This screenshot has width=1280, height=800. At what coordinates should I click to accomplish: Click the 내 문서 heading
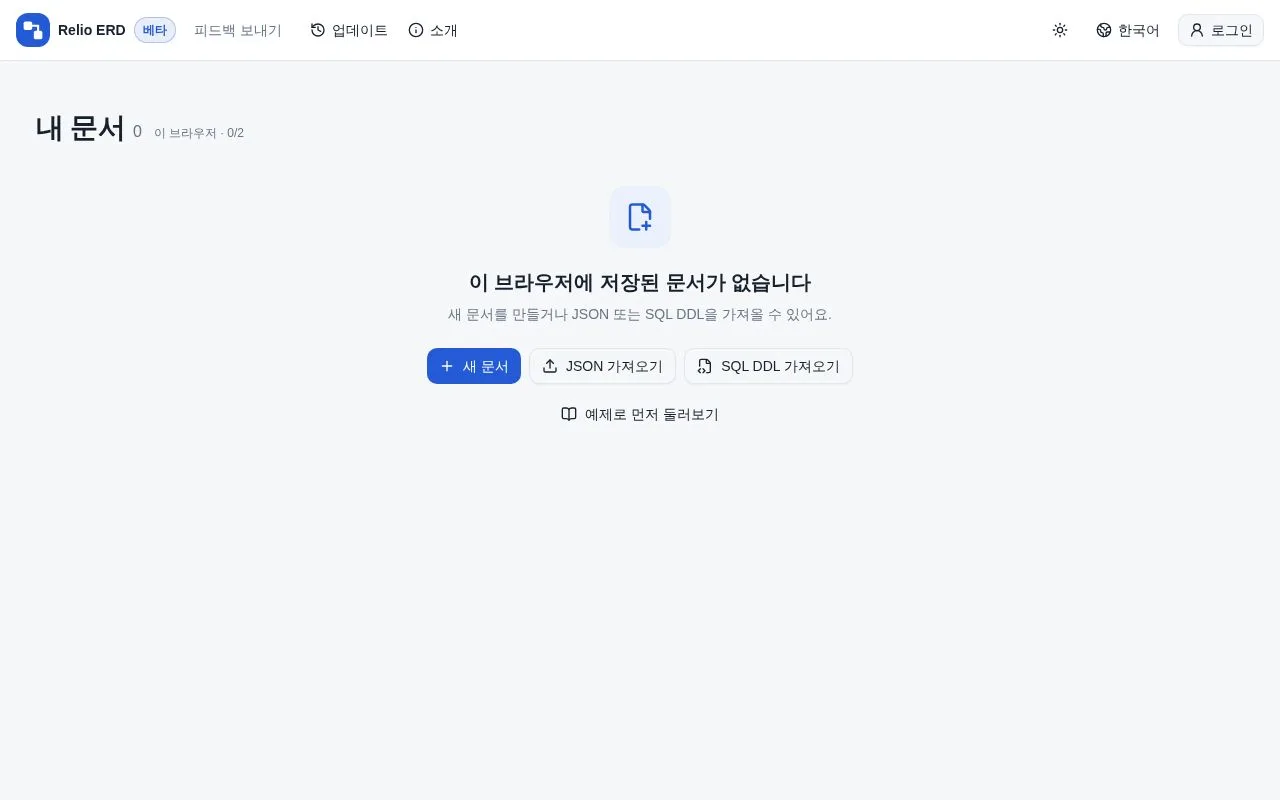[x=80, y=128]
